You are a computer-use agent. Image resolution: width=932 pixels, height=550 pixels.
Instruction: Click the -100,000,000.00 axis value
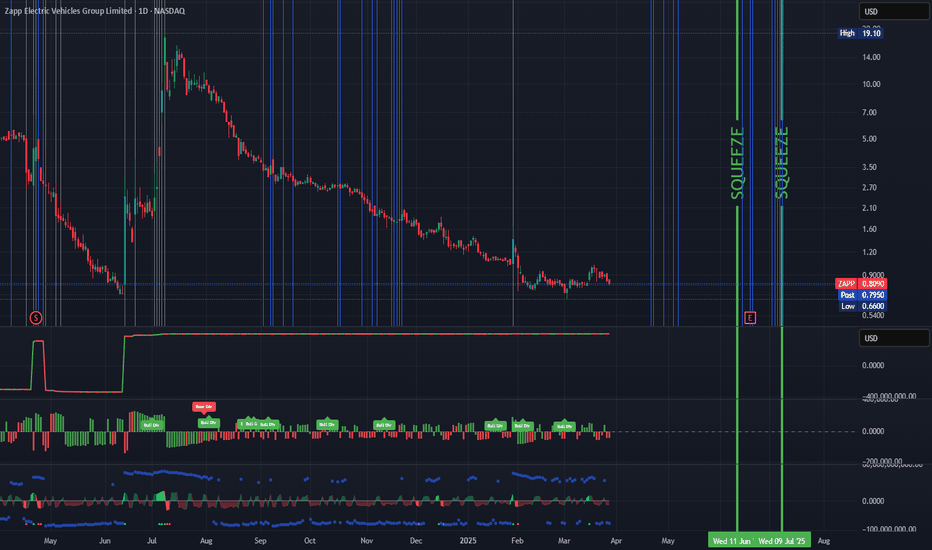tap(889, 529)
